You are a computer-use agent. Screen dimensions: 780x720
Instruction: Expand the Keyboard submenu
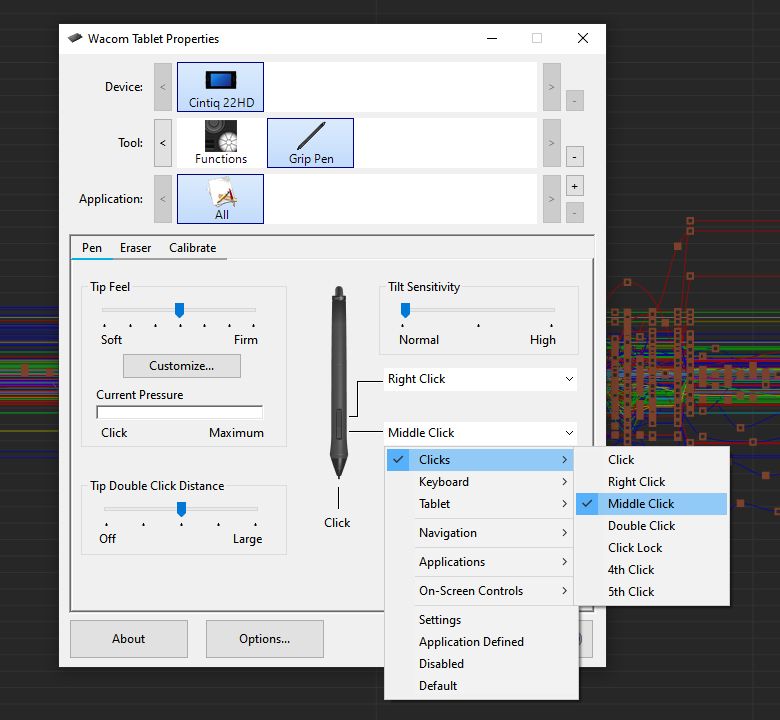tap(480, 482)
